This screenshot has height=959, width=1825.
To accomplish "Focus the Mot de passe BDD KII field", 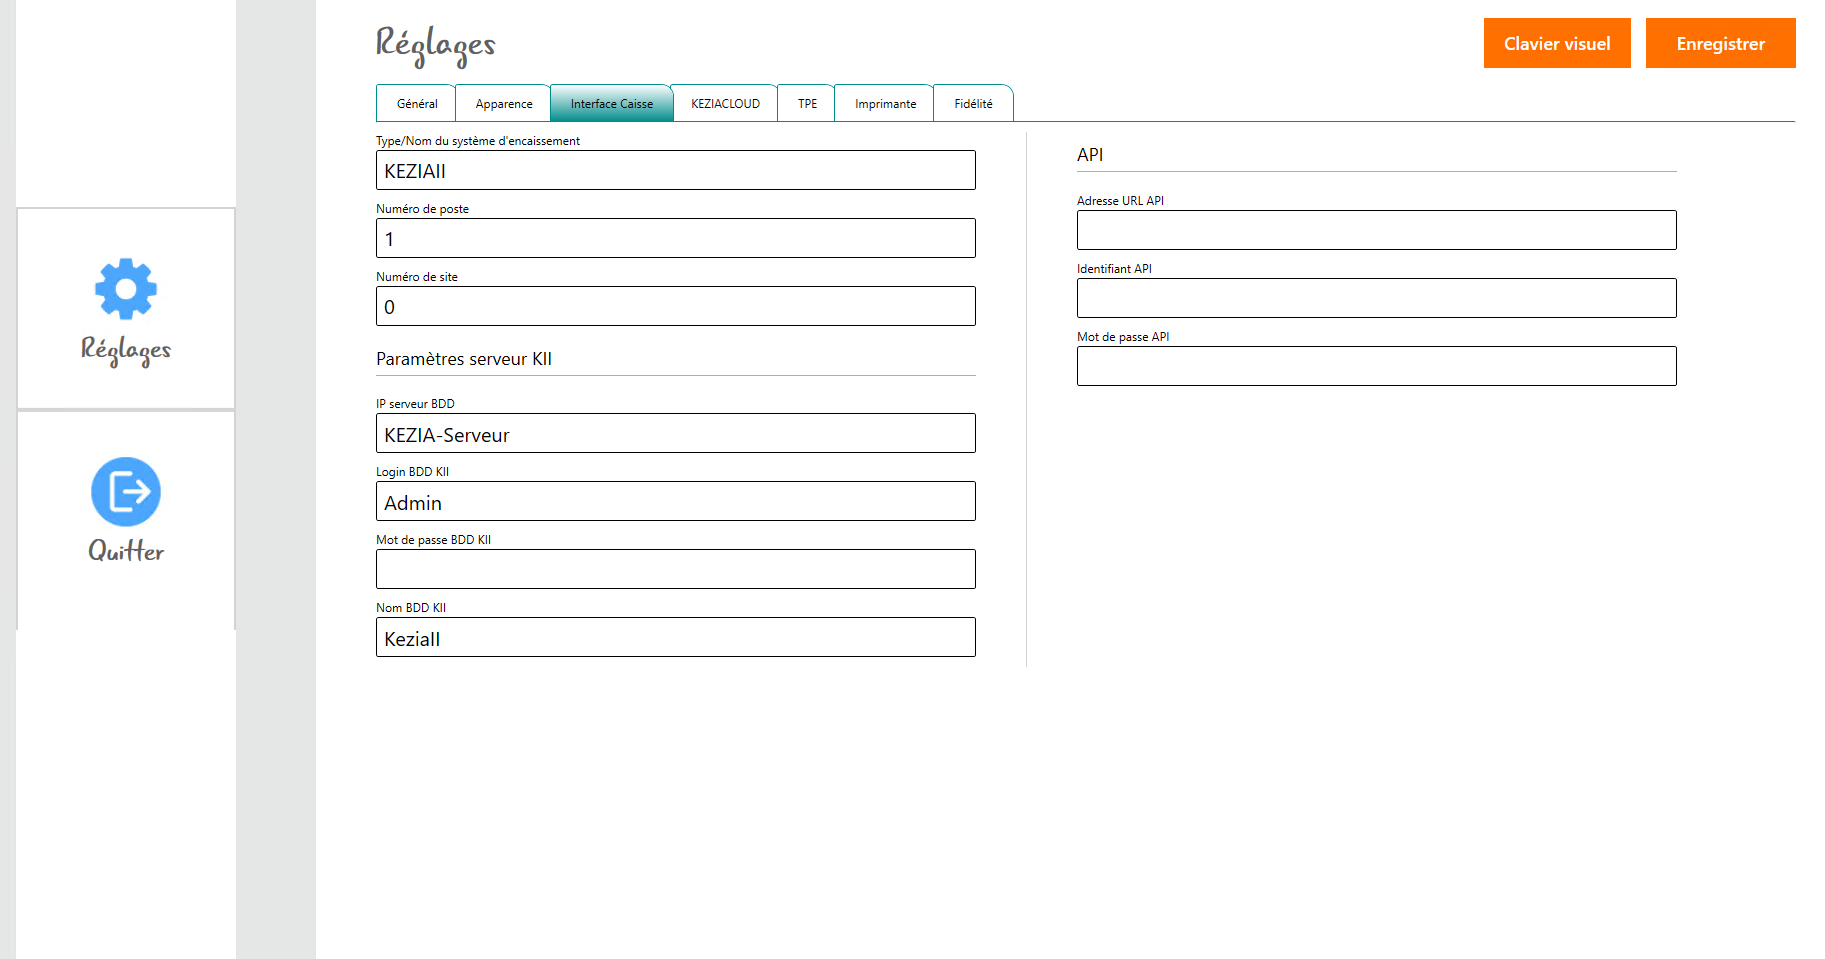I will (676, 570).
